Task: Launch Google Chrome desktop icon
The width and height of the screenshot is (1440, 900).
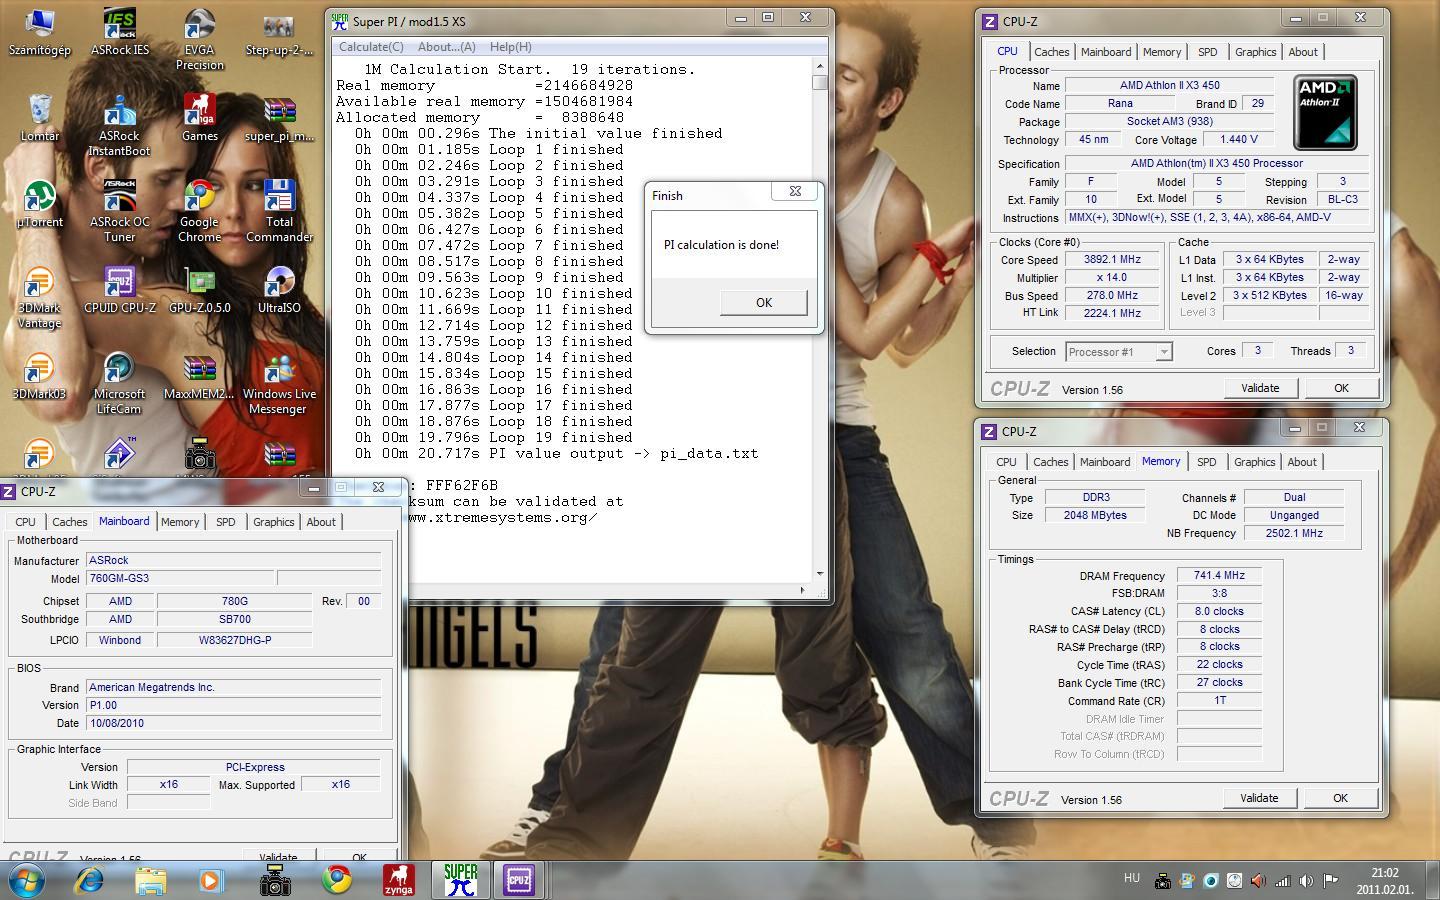Action: click(199, 211)
